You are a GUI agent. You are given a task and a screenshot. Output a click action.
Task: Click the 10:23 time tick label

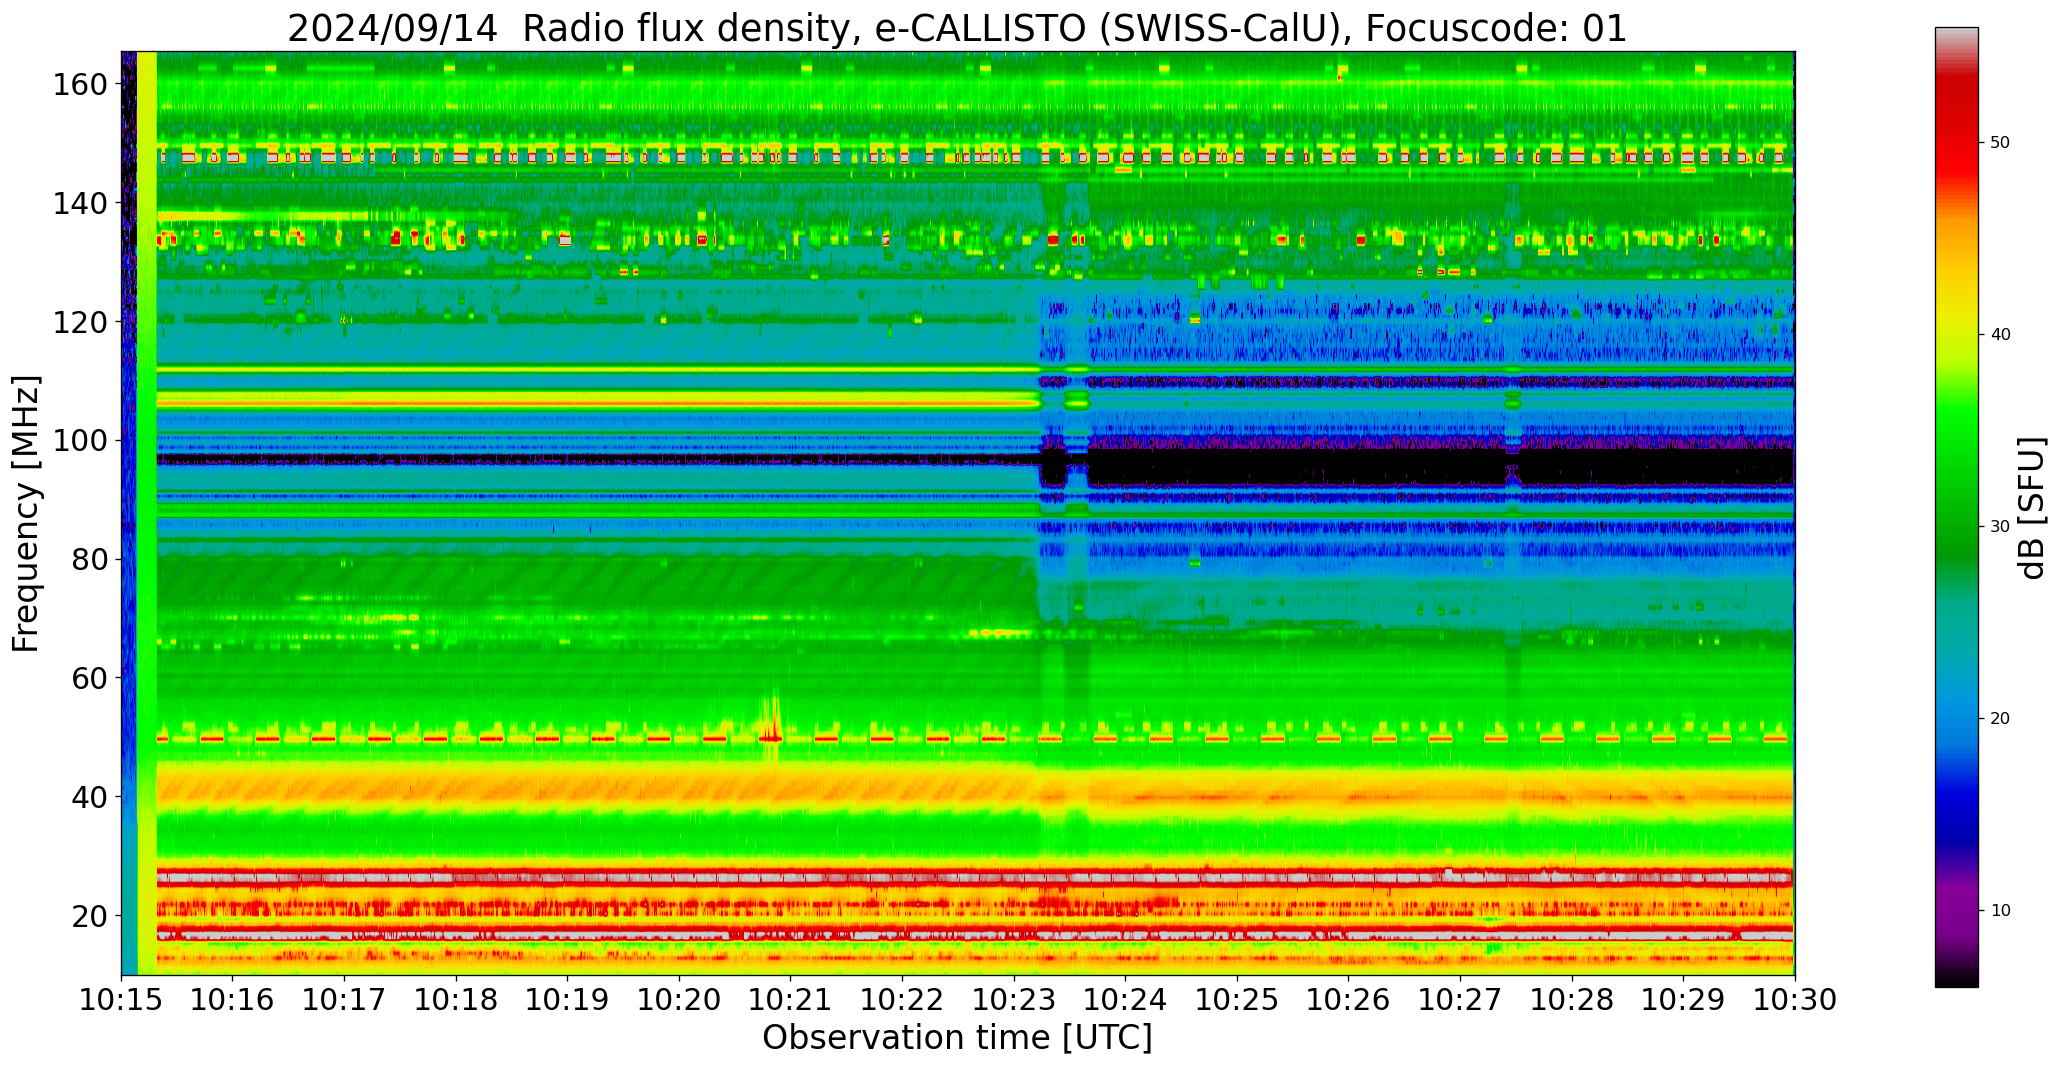coord(1013,999)
